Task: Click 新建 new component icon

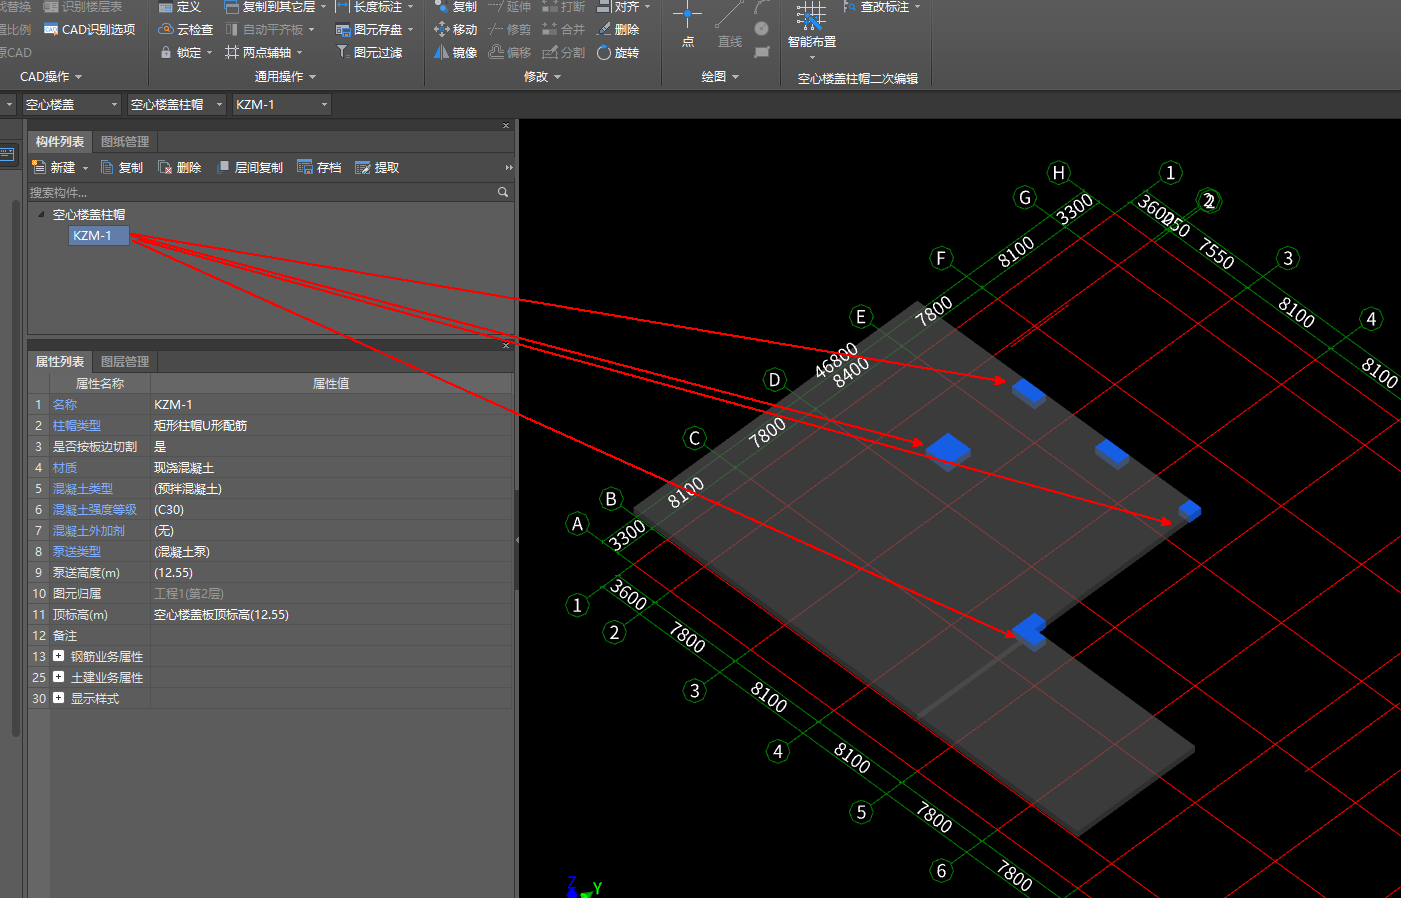Action: pos(39,167)
